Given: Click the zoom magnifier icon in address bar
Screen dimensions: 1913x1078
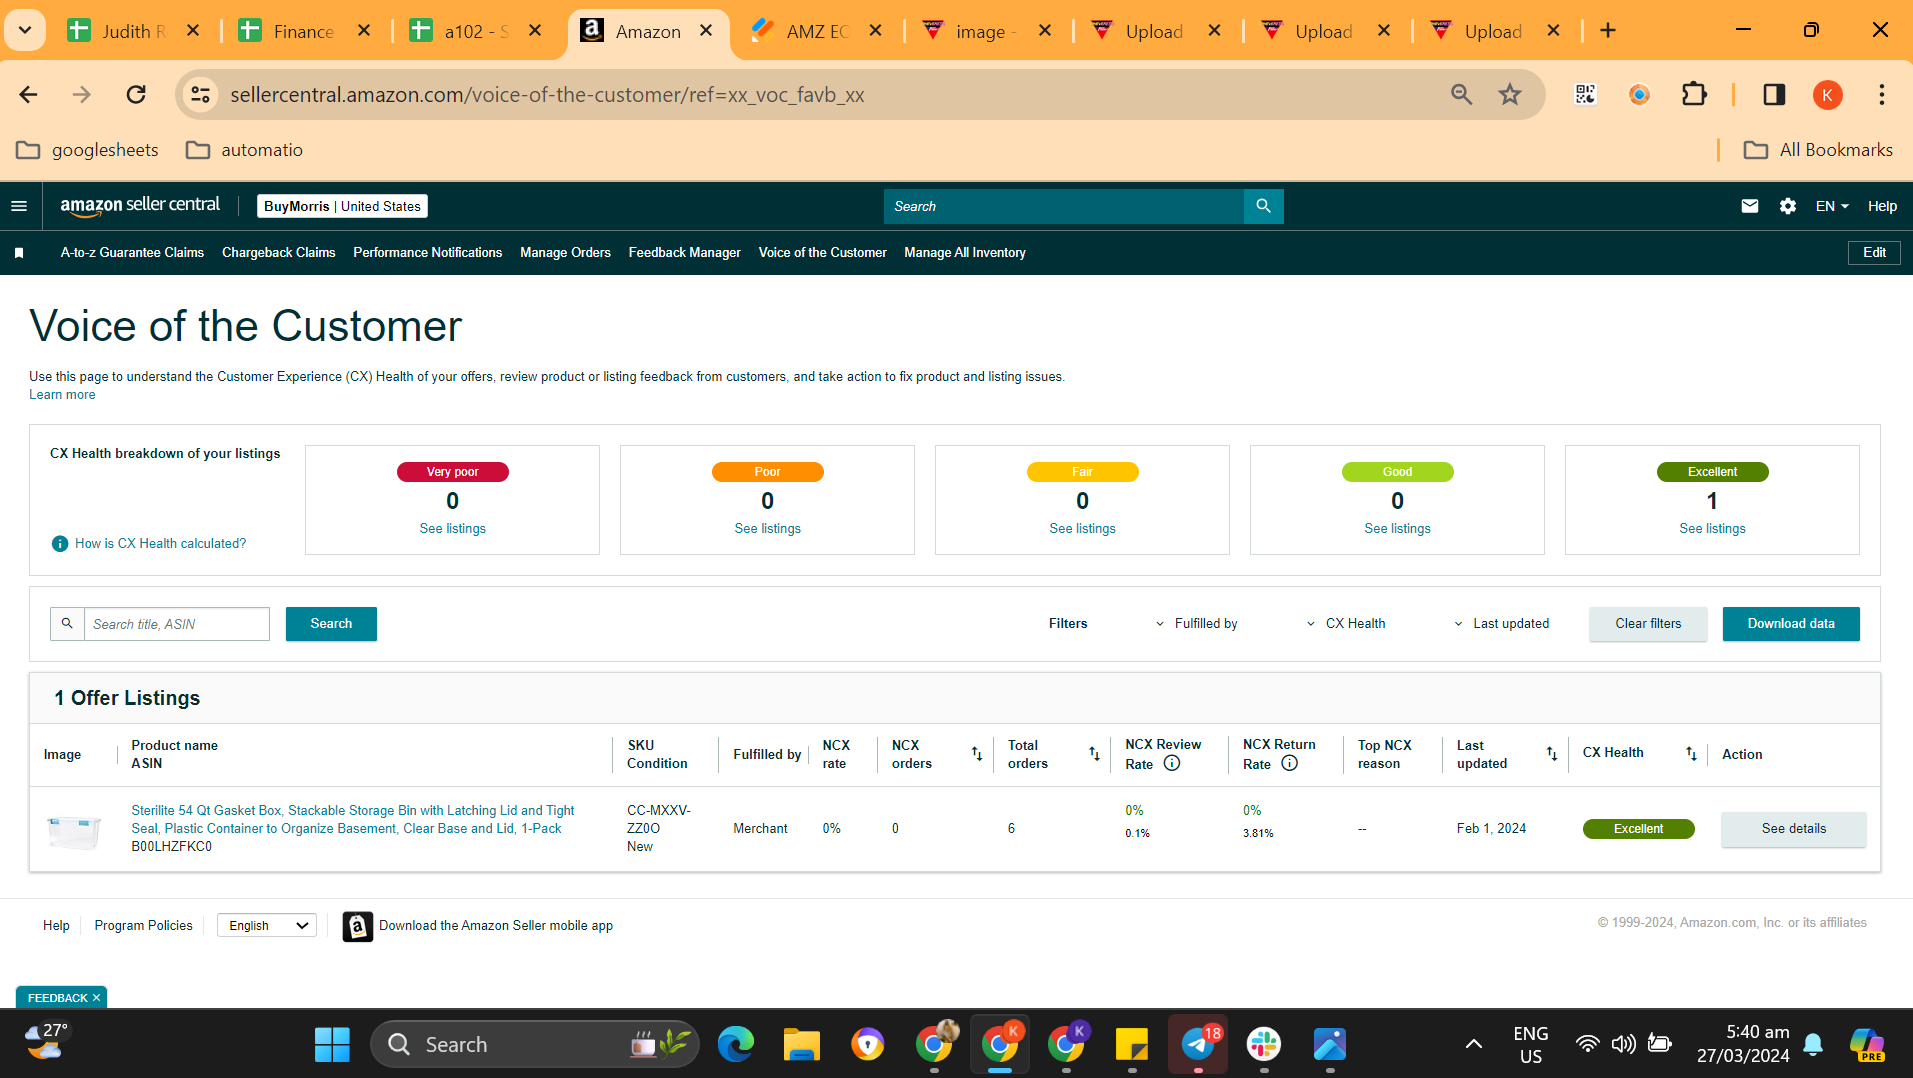Looking at the screenshot, I should (1461, 95).
